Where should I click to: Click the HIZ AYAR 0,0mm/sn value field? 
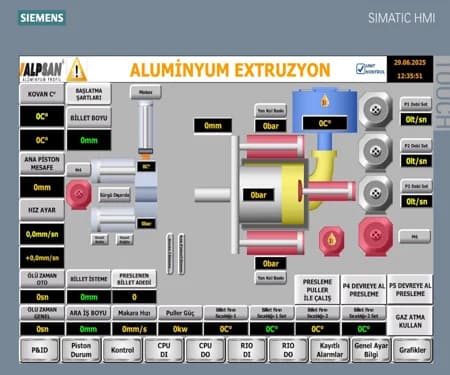coord(42,234)
